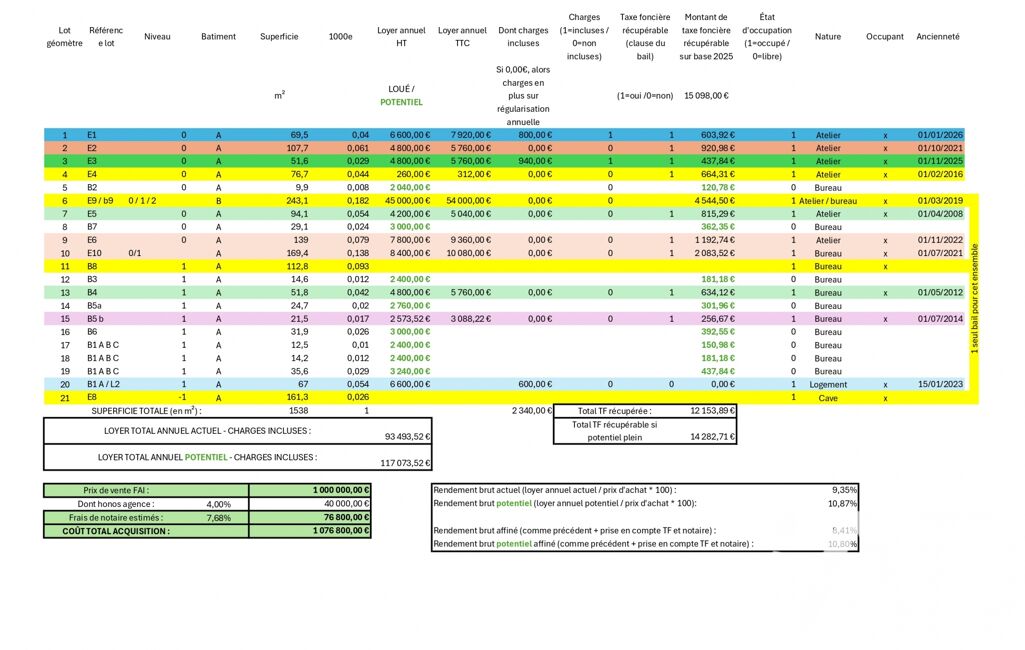
Task: Click the "Ancienneté" column header
Action: [937, 37]
